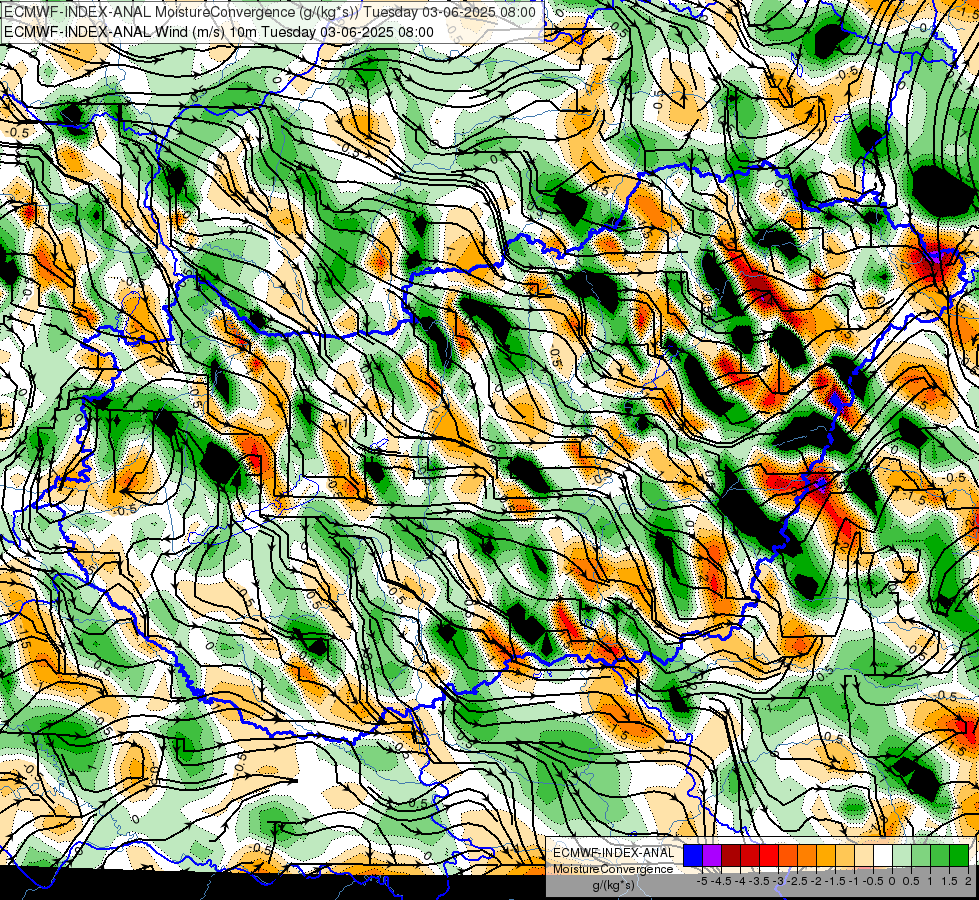Click the -1.5 tick label on the legend scale
The image size is (979, 900).
click(835, 881)
